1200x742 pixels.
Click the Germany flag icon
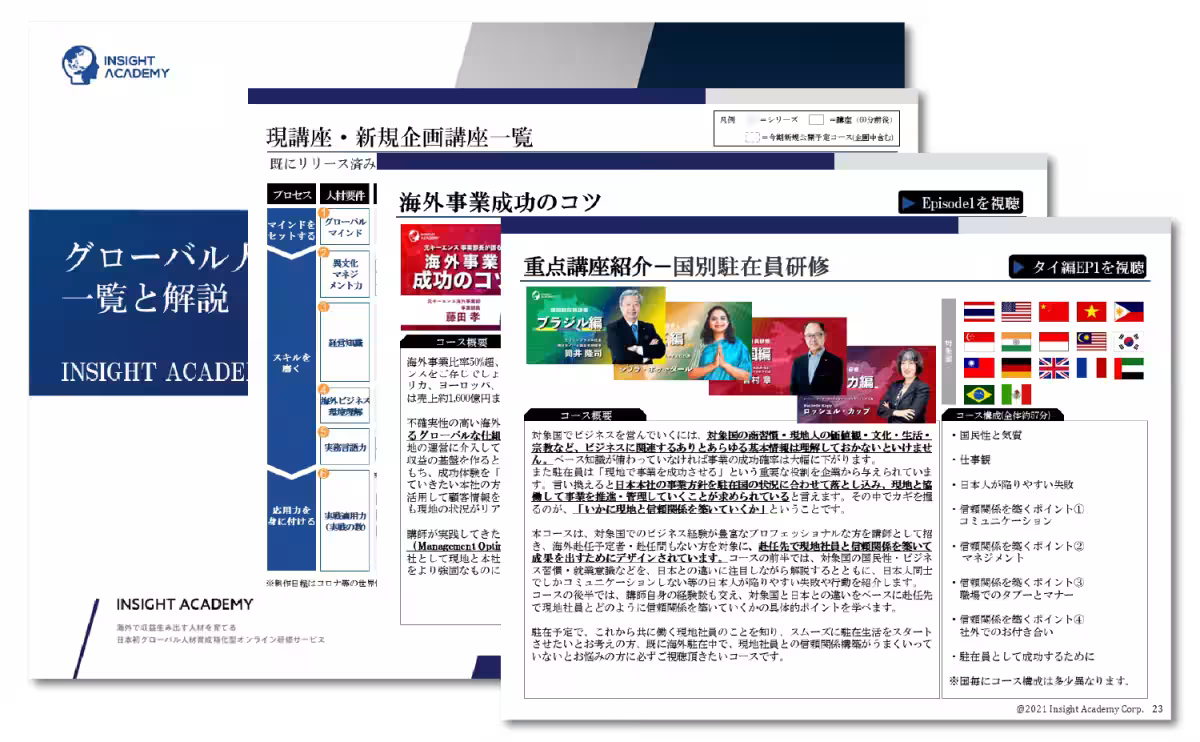[x=1016, y=367]
